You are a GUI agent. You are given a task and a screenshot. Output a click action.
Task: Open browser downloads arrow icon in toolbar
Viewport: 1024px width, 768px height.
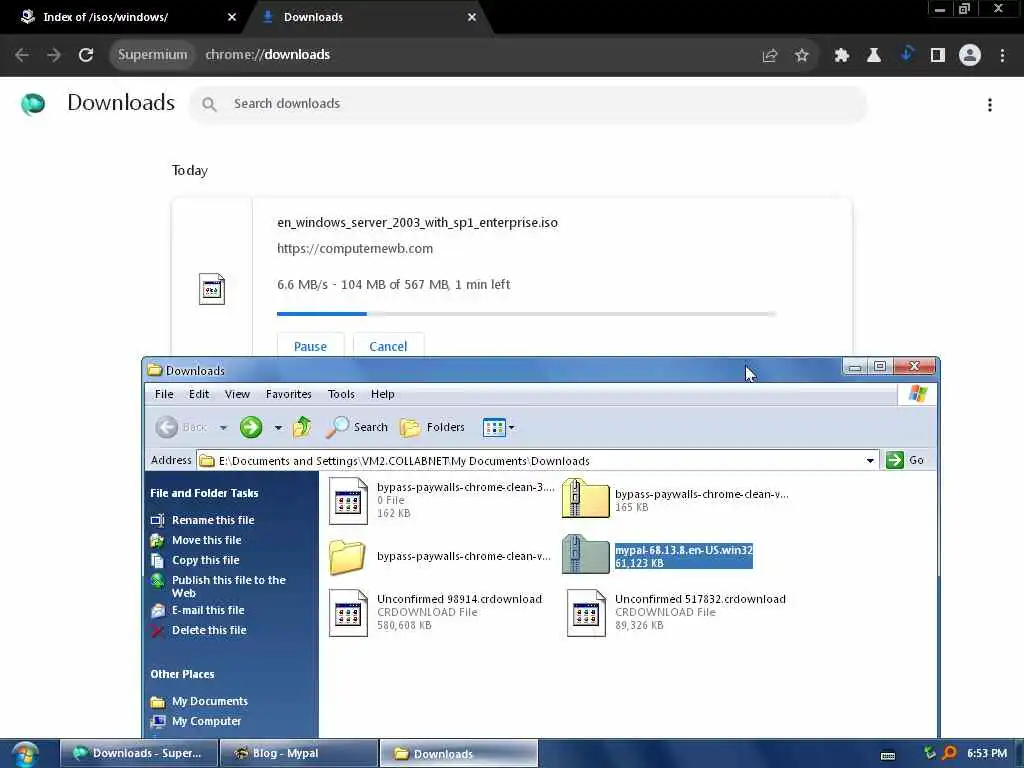906,54
